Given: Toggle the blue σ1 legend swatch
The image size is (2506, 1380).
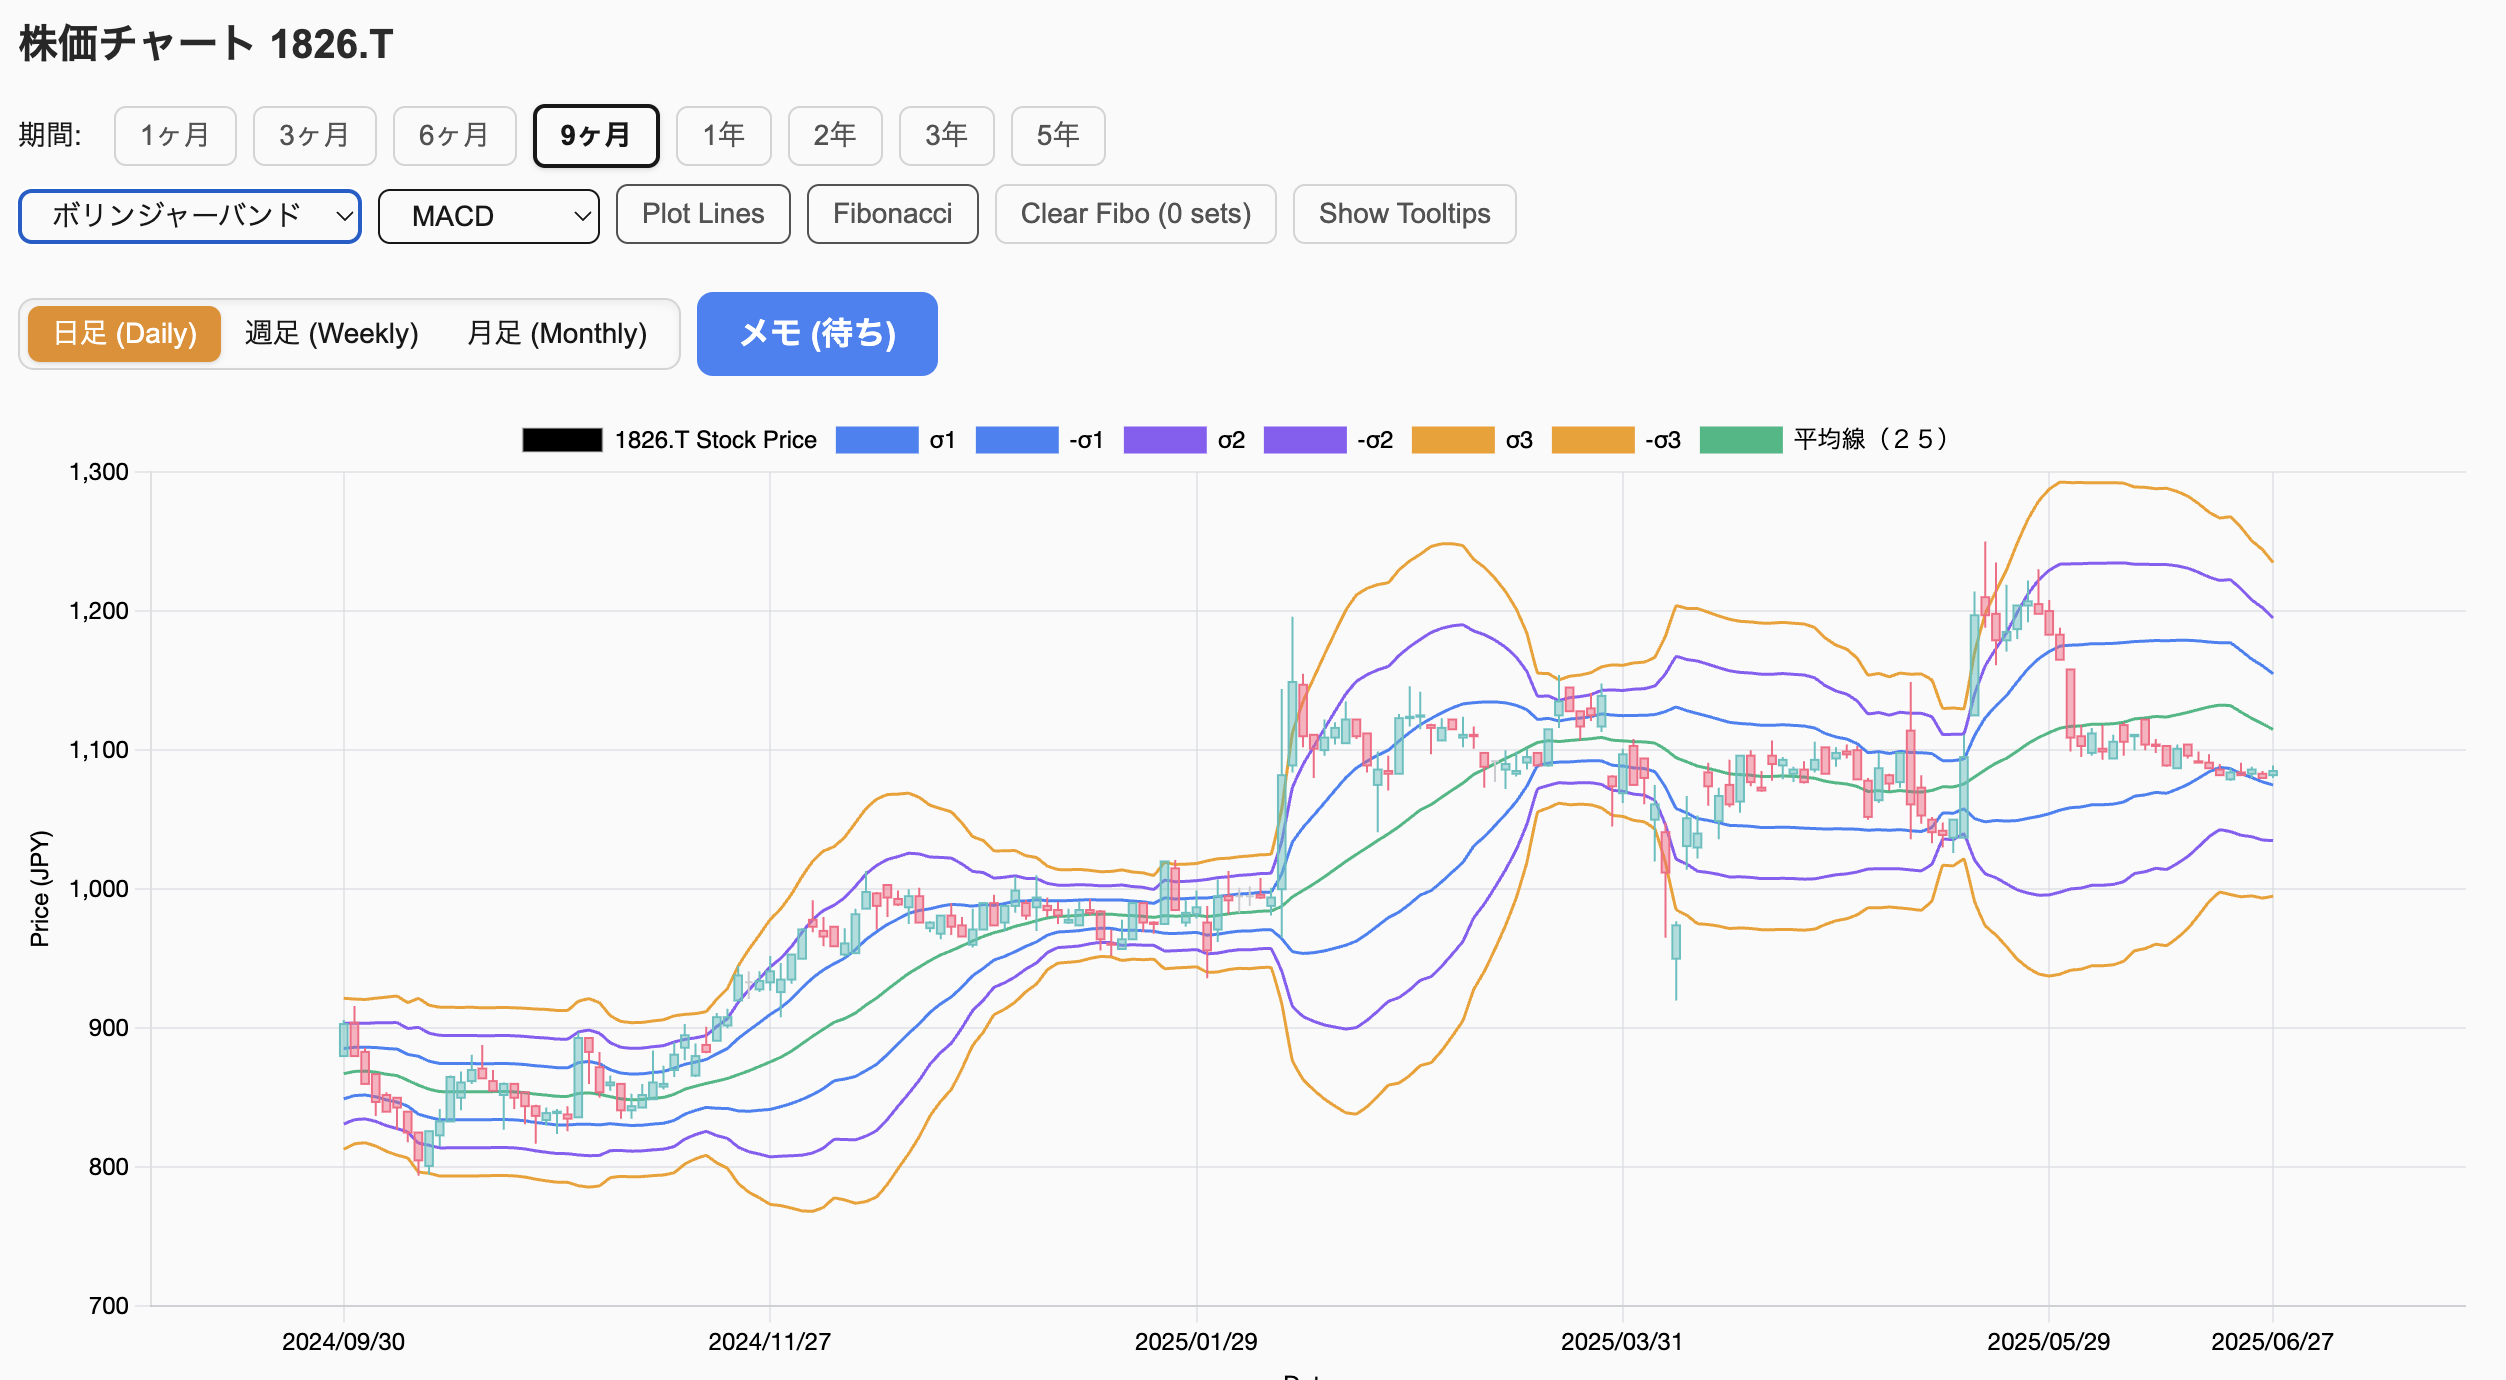Looking at the screenshot, I should 876,440.
